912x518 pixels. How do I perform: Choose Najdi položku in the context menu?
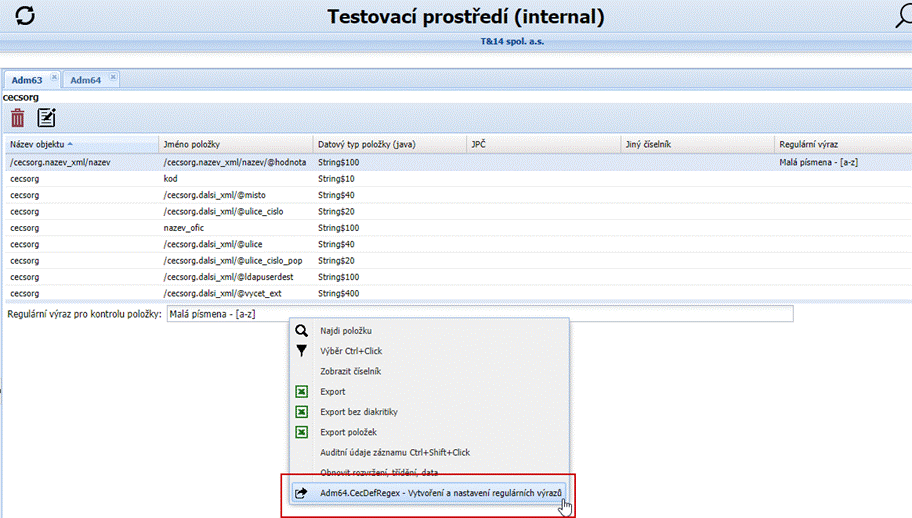point(346,330)
